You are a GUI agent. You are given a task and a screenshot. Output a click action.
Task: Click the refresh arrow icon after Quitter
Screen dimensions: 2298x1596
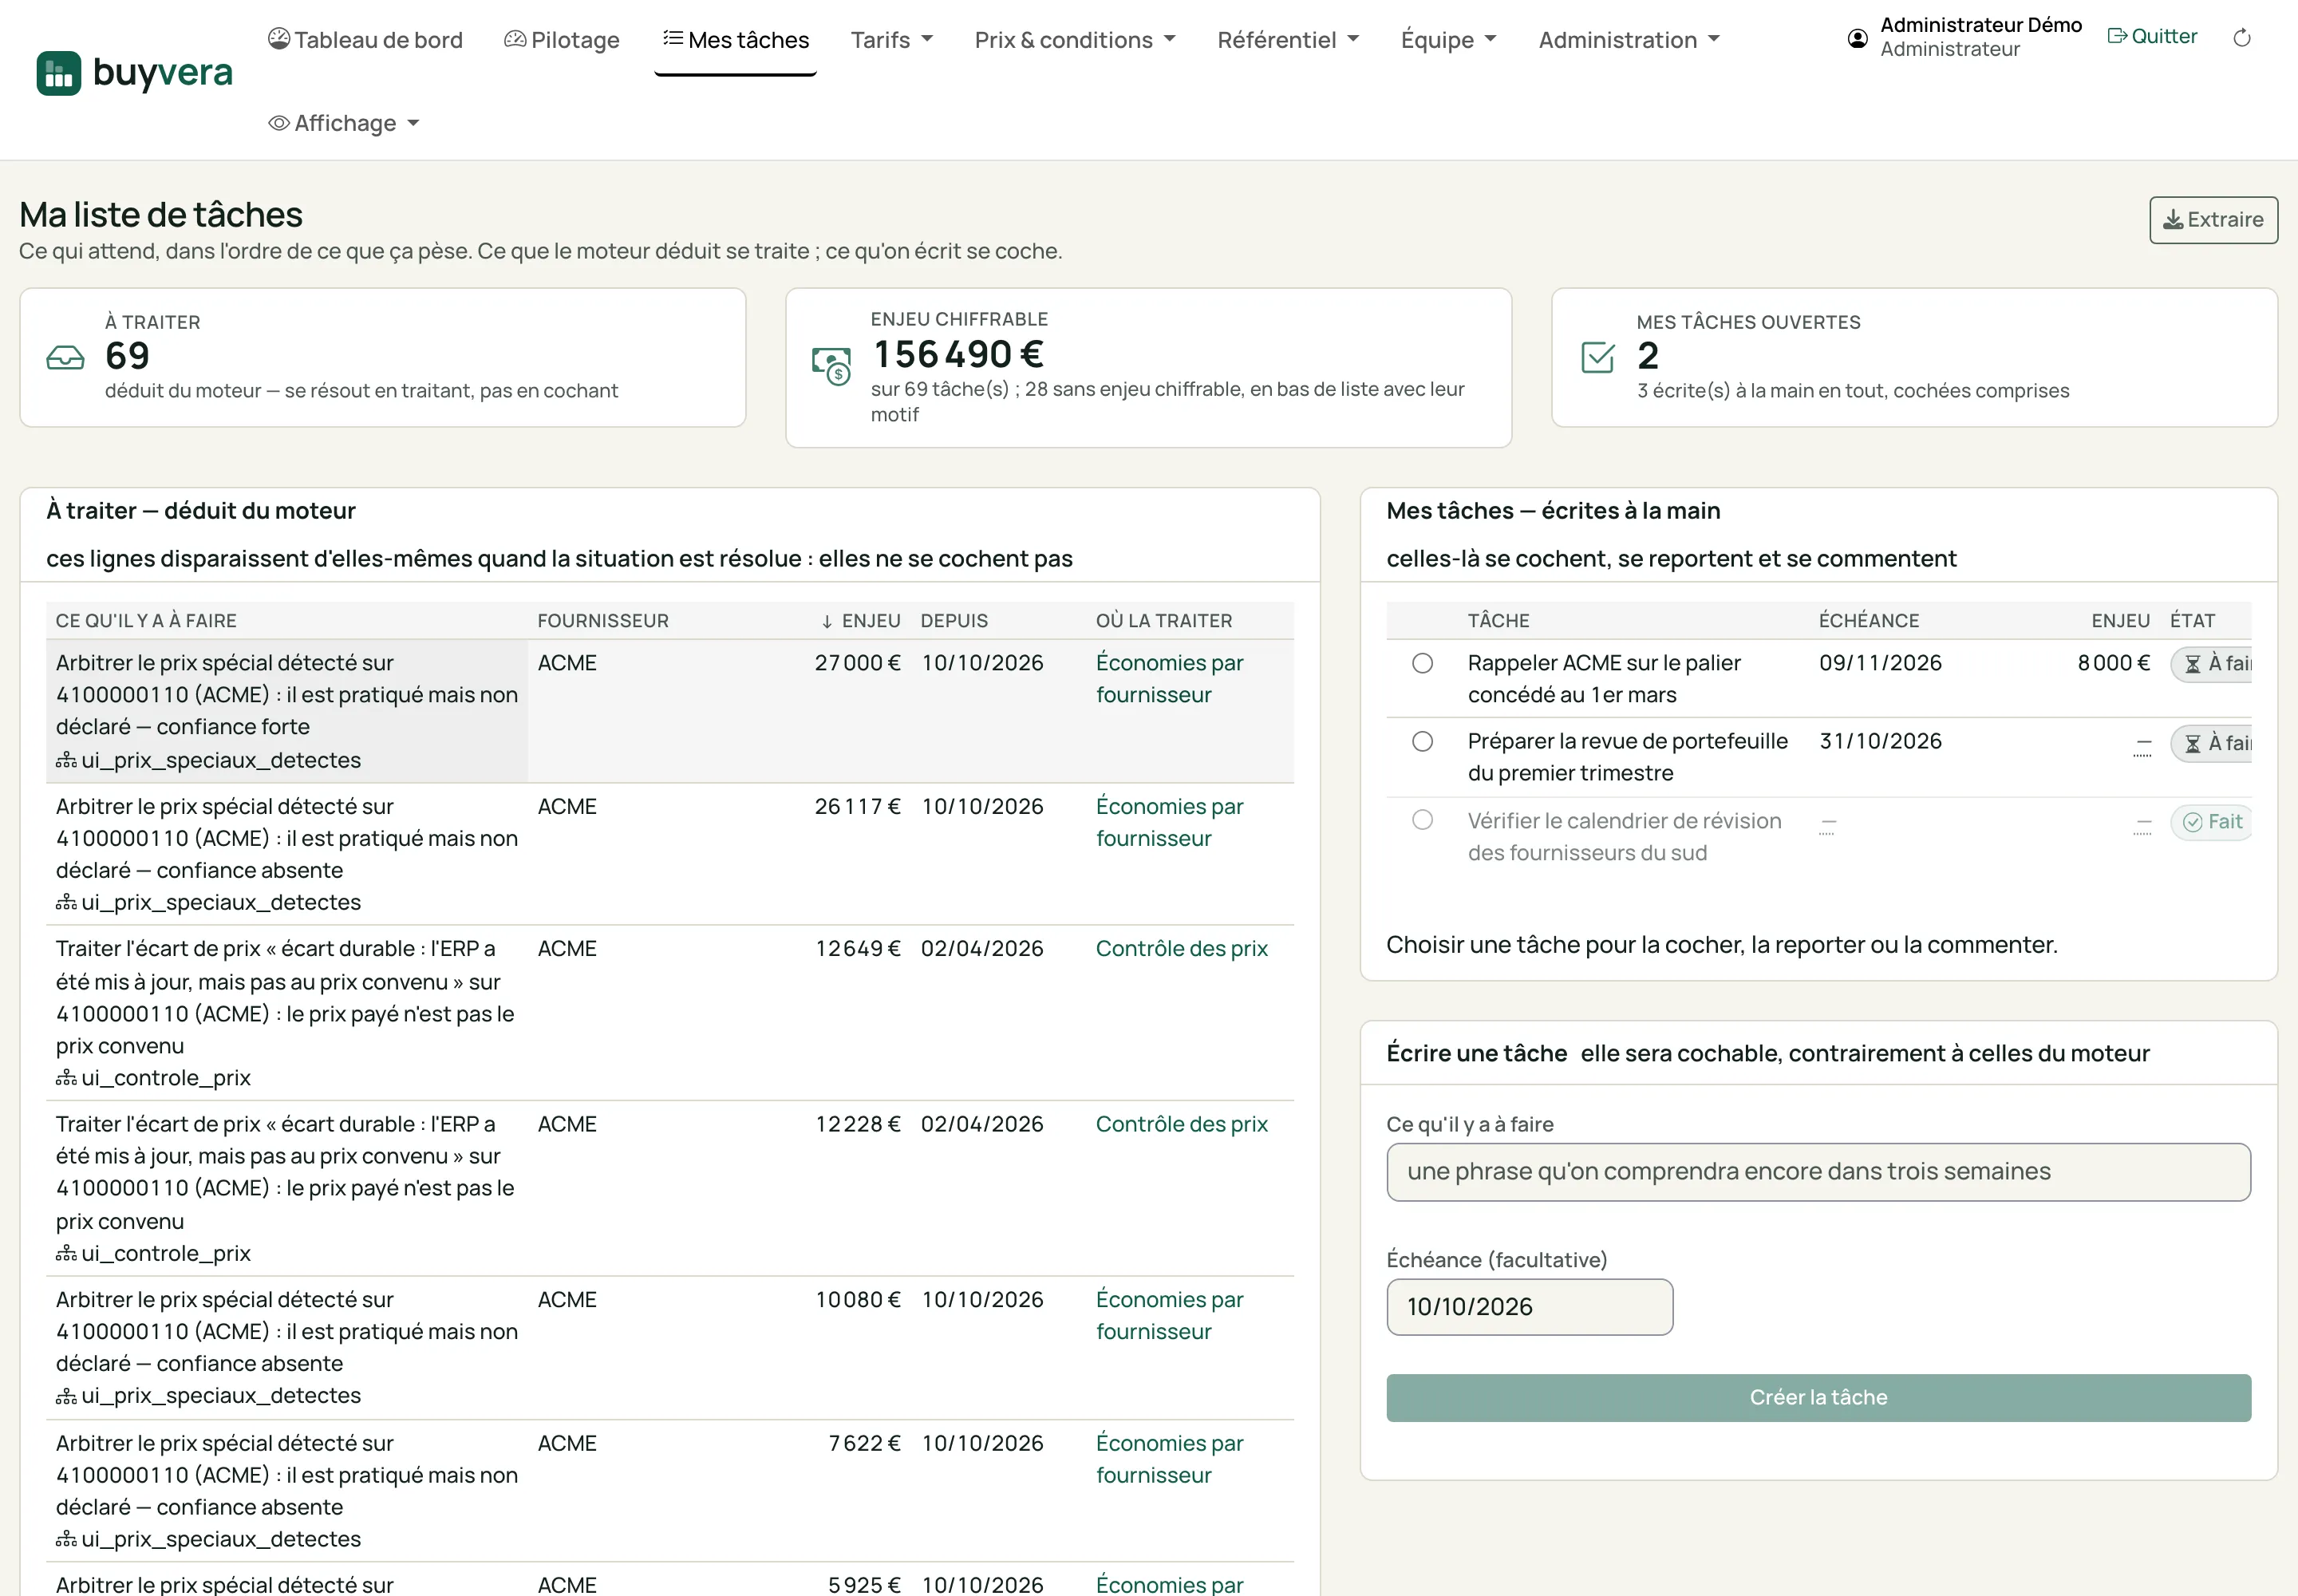[2242, 38]
